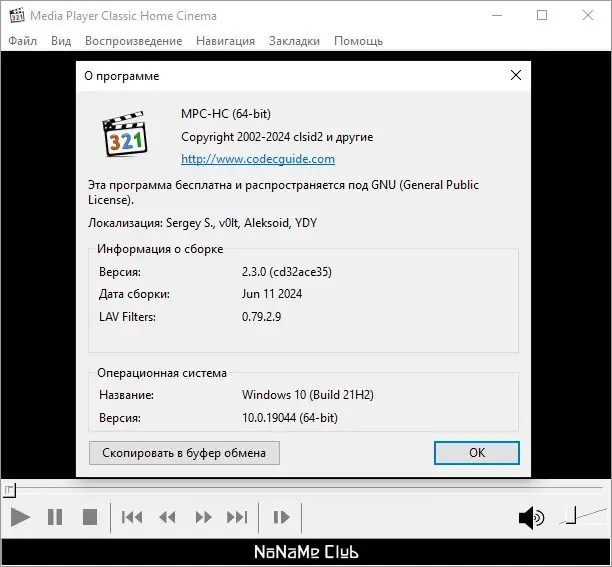This screenshot has height=567, width=612.
Task: Click the seek bar thumb
Action: pos(9,490)
